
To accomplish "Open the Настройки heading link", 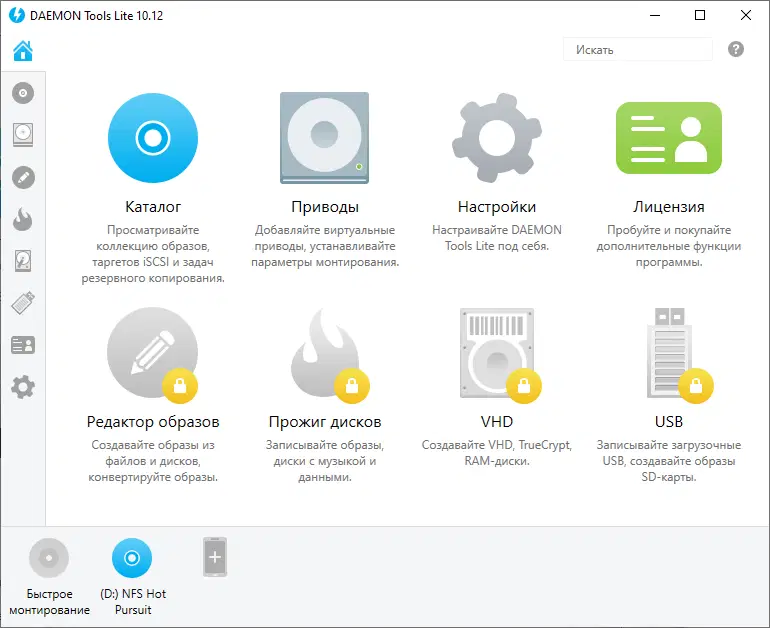I will (x=496, y=207).
